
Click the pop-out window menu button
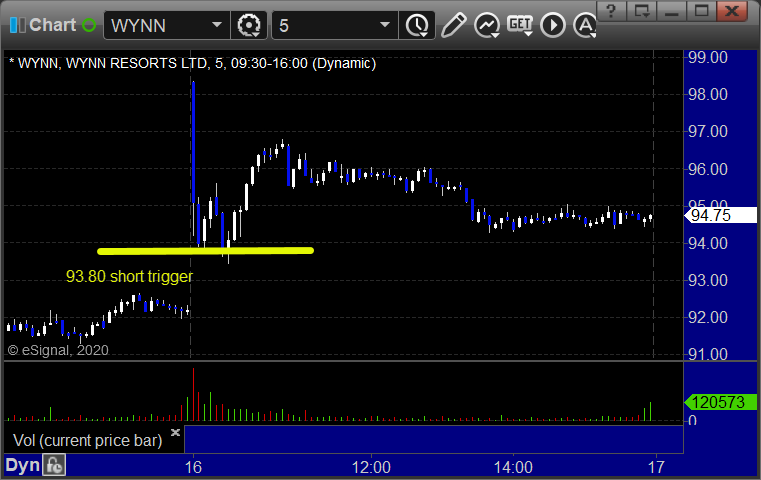click(641, 11)
